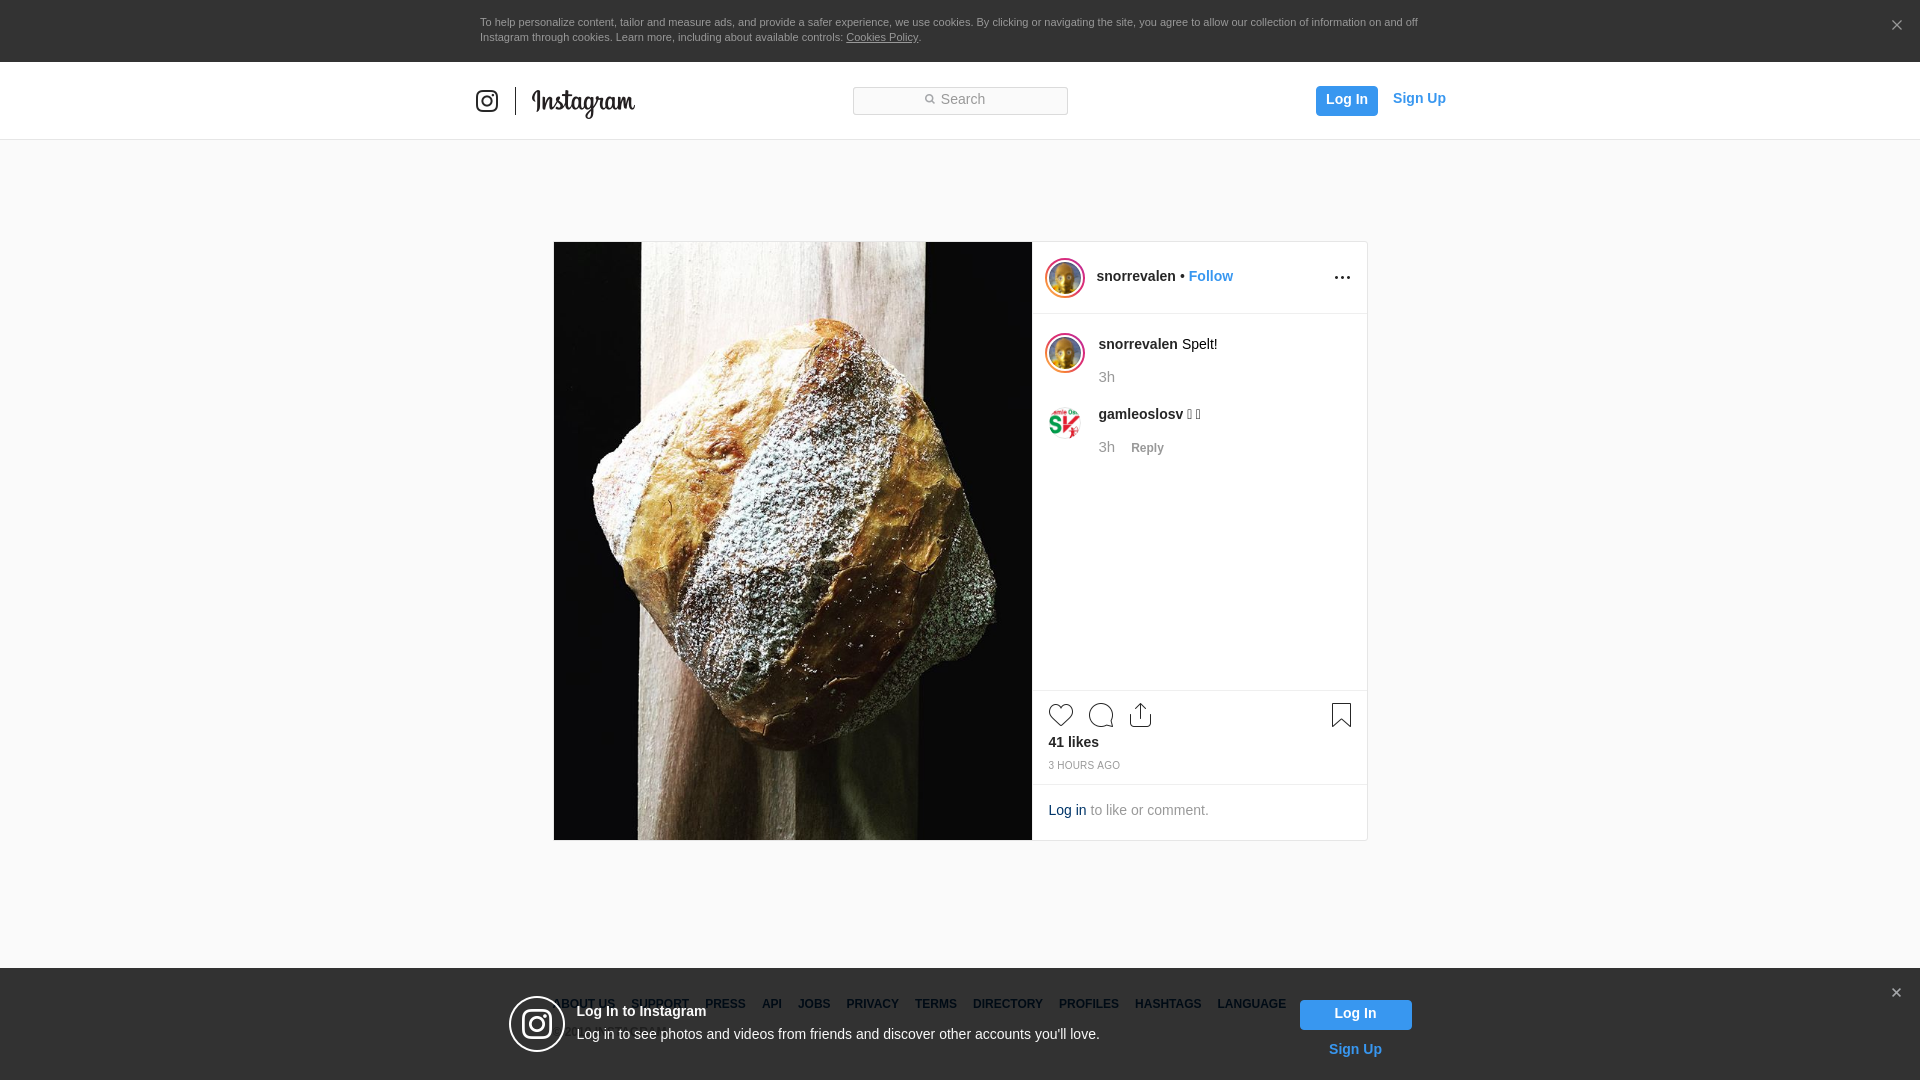Dismiss the cookie notice banner

point(1896,26)
